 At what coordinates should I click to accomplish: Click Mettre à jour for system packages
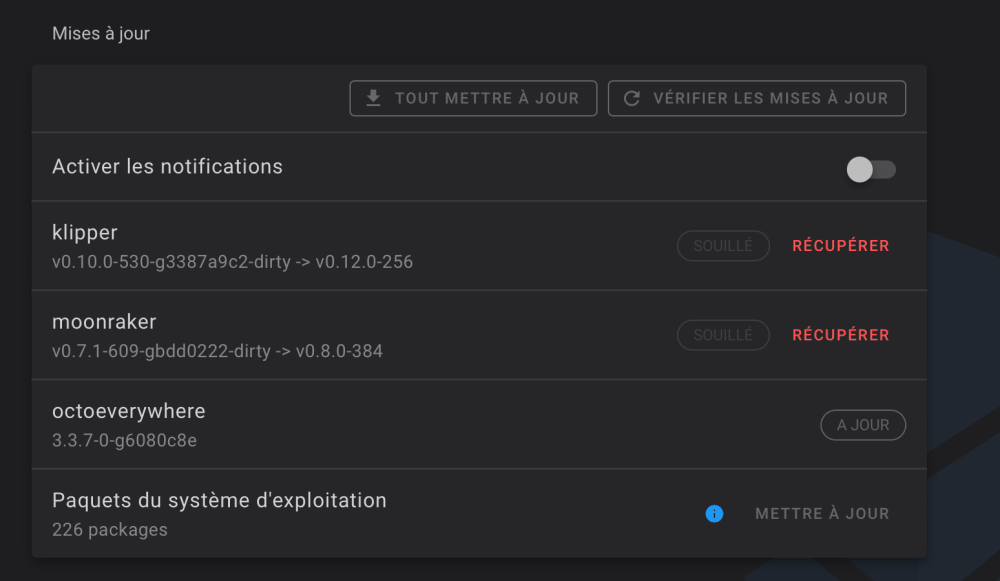(x=822, y=513)
